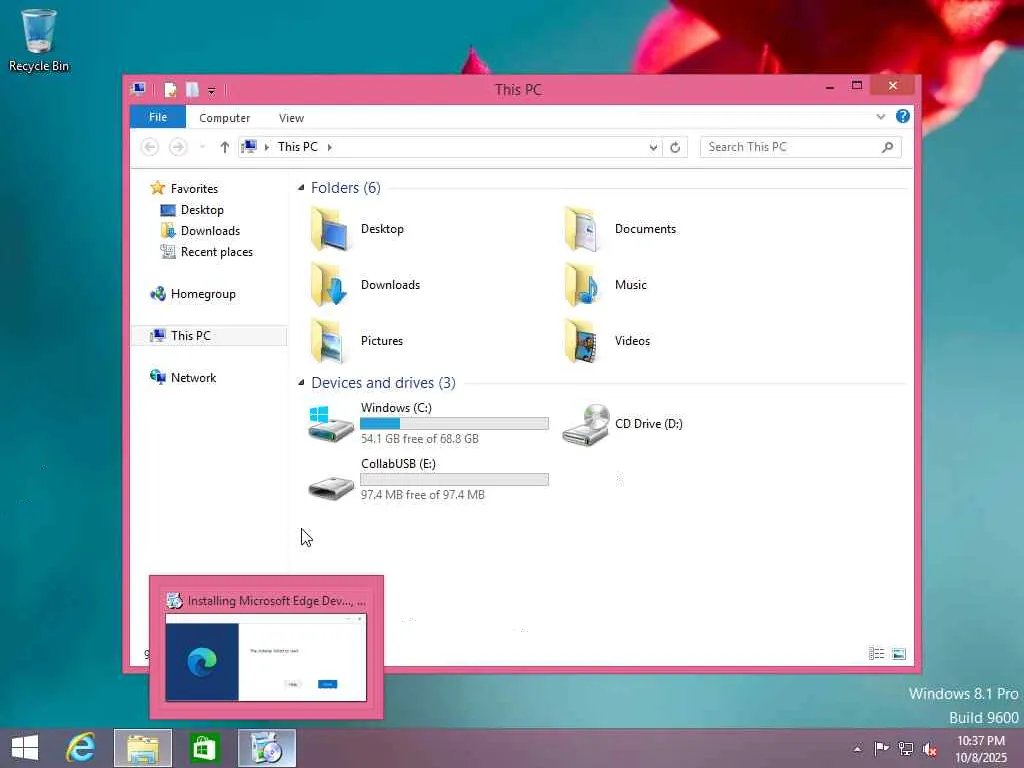Refresh the This PC view
Viewport: 1024px width, 768px height.
pyautogui.click(x=675, y=148)
